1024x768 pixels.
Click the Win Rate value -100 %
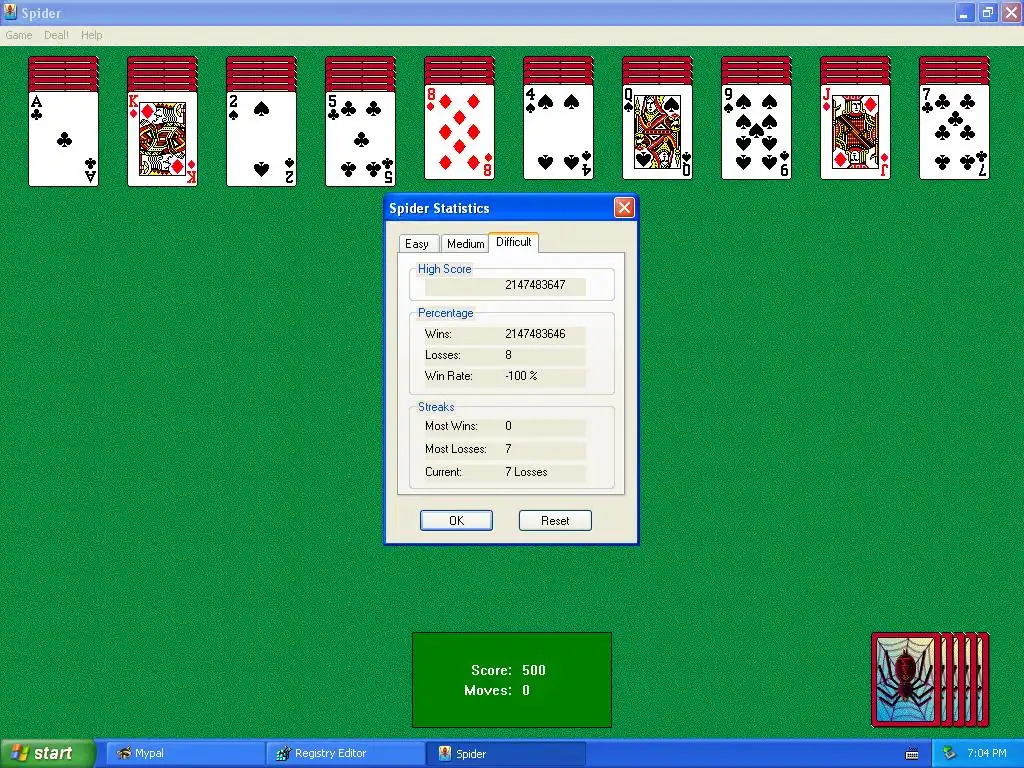(x=521, y=376)
